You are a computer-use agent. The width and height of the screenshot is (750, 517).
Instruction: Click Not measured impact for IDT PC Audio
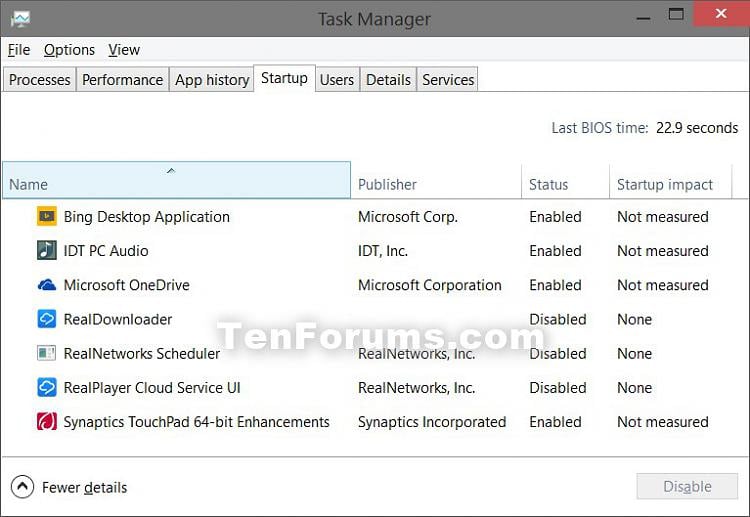point(663,251)
